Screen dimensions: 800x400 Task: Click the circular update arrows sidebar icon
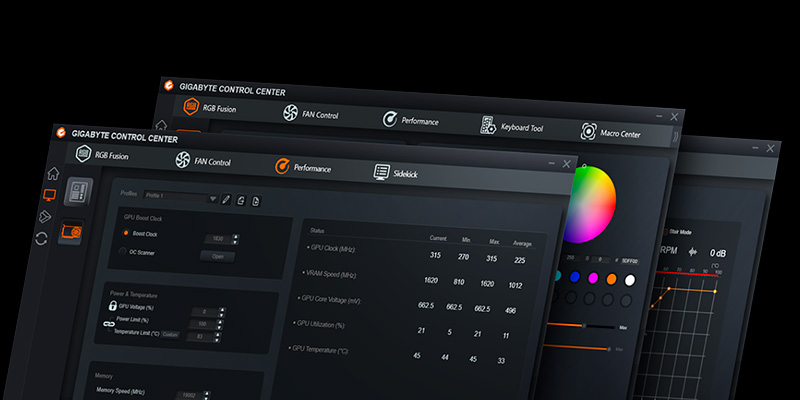[x=41, y=238]
